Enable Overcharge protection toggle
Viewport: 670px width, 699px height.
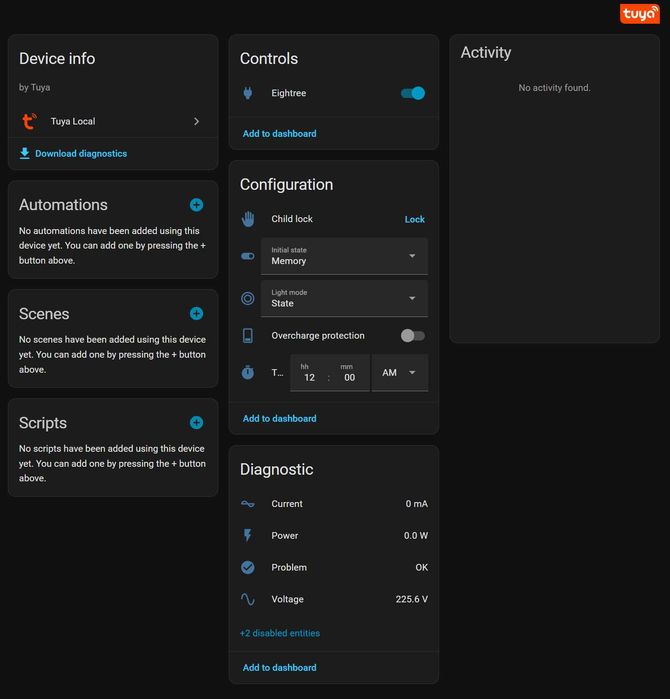coord(413,336)
